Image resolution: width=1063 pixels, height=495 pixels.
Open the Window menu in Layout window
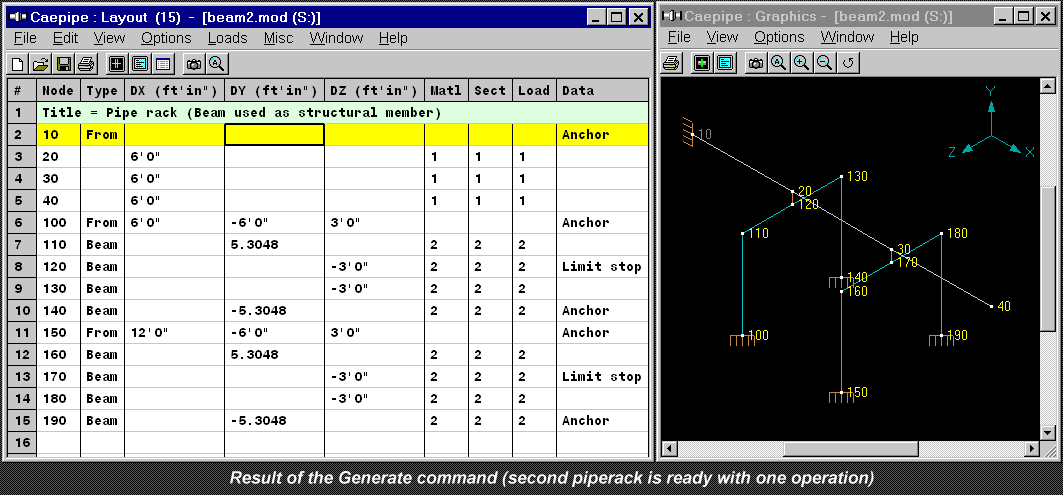pyautogui.click(x=336, y=39)
